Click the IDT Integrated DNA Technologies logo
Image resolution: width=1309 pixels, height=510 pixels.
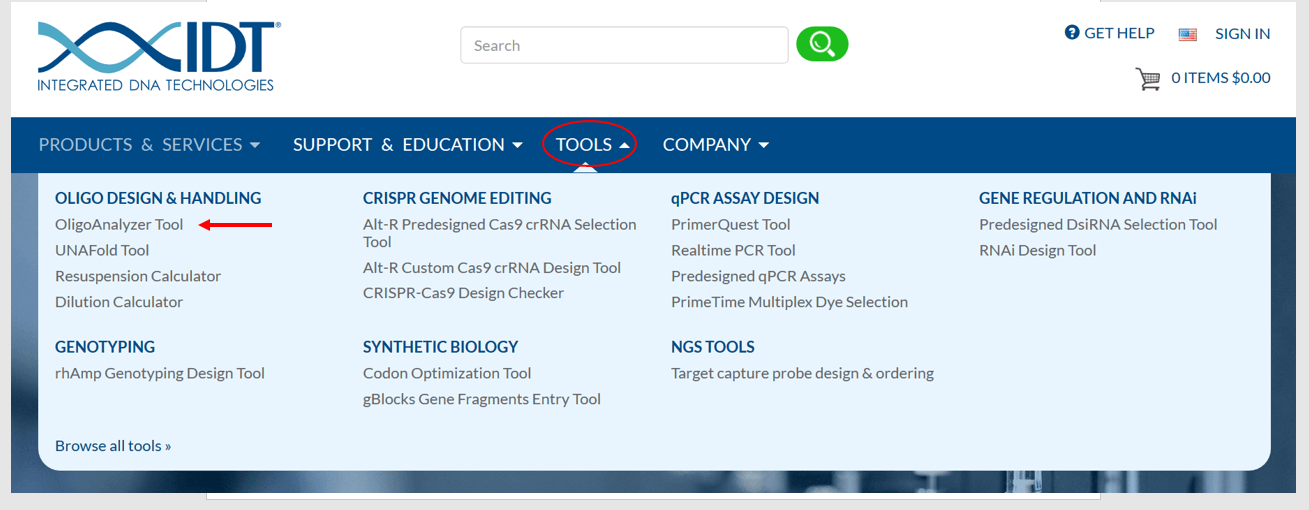[x=159, y=56]
